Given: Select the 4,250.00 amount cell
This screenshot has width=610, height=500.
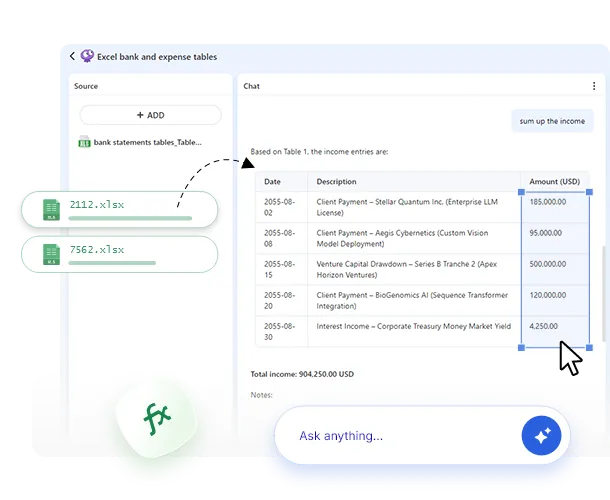Looking at the screenshot, I should tap(555, 332).
